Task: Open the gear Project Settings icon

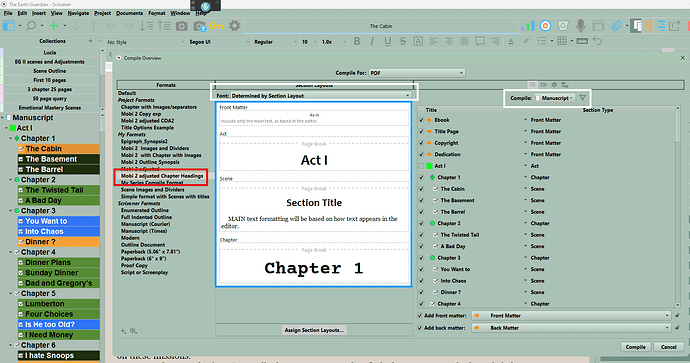Action: point(235,26)
